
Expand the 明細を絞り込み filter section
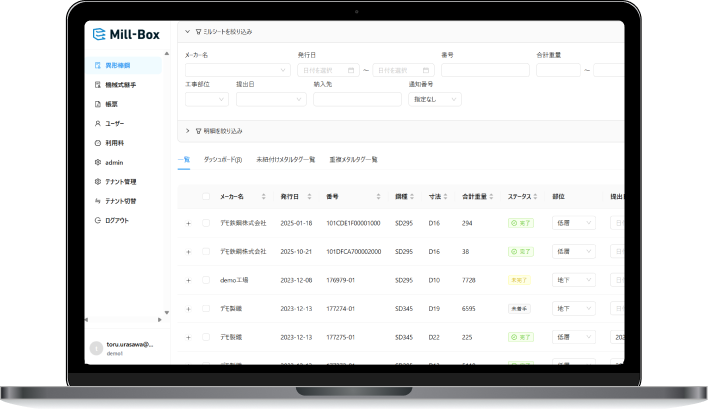(x=187, y=131)
